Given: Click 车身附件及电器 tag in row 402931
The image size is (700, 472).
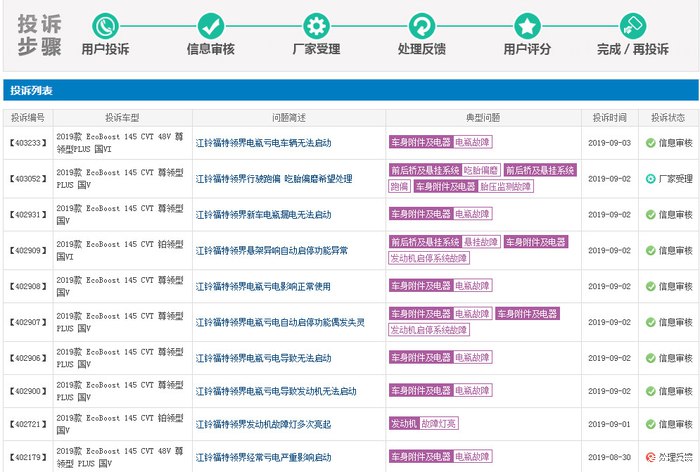Looking at the screenshot, I should pyautogui.click(x=421, y=214).
